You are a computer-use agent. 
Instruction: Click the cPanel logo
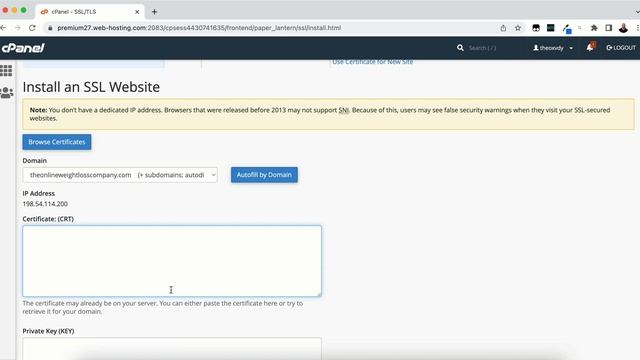pos(23,48)
